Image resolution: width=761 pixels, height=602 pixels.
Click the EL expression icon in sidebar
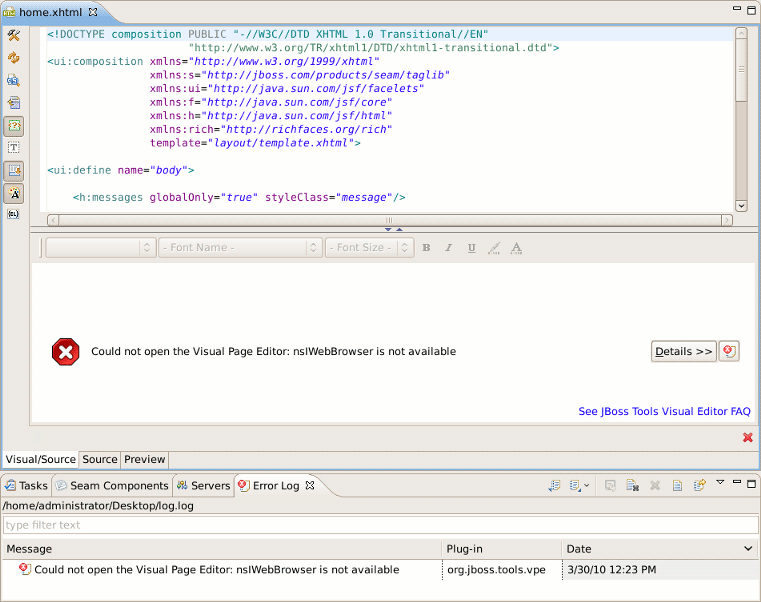click(x=14, y=214)
